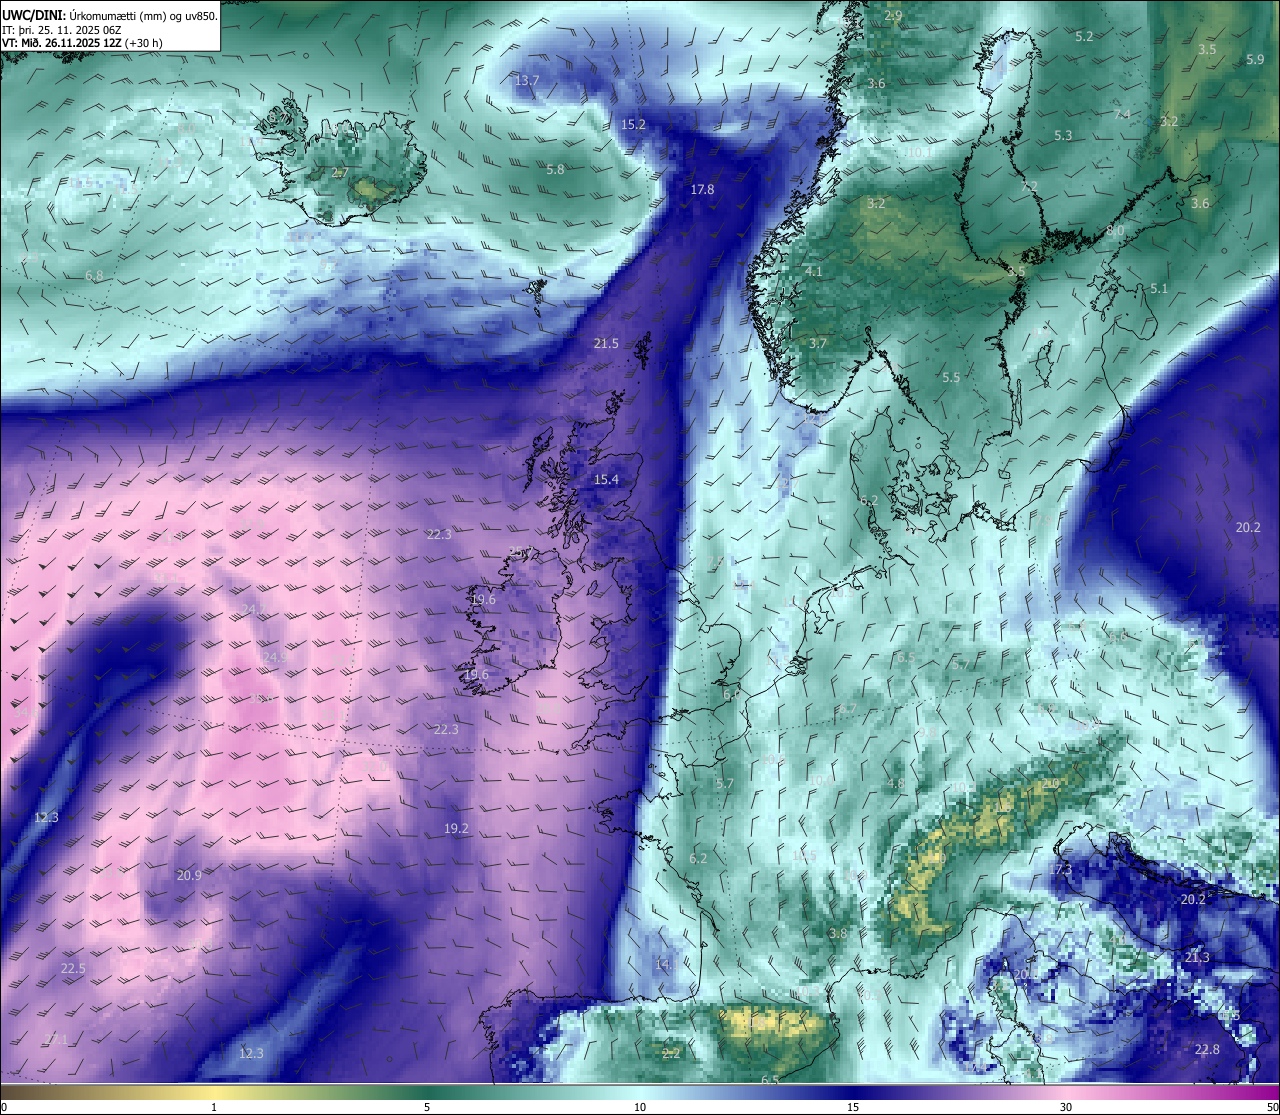Image resolution: width=1280 pixels, height=1115 pixels.
Task: Click the map value 6.8
Action: pos(94,275)
